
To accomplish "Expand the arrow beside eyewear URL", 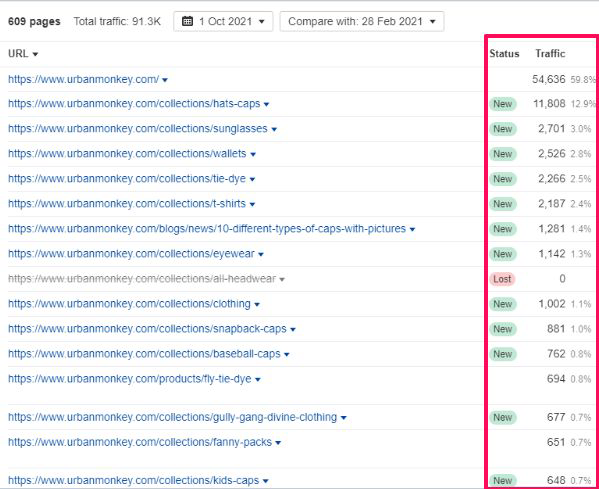I will pos(261,254).
